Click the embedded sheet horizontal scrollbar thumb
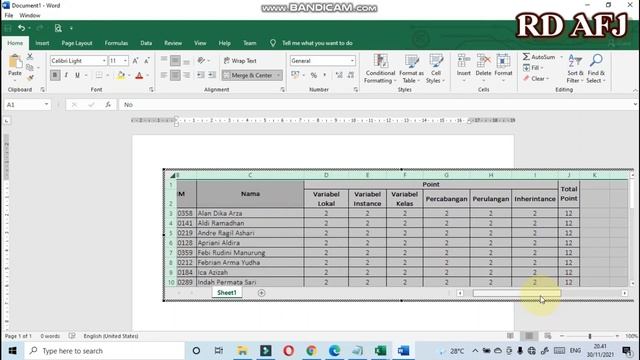The image size is (640, 360). 517,293
